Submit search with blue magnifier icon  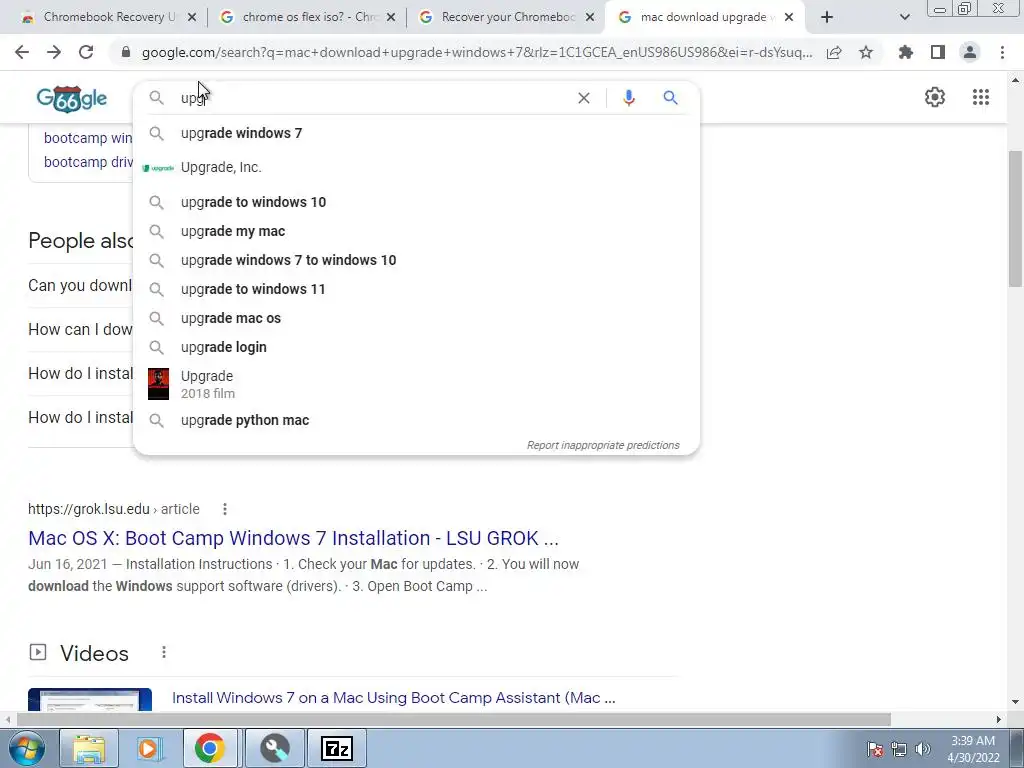[x=671, y=98]
